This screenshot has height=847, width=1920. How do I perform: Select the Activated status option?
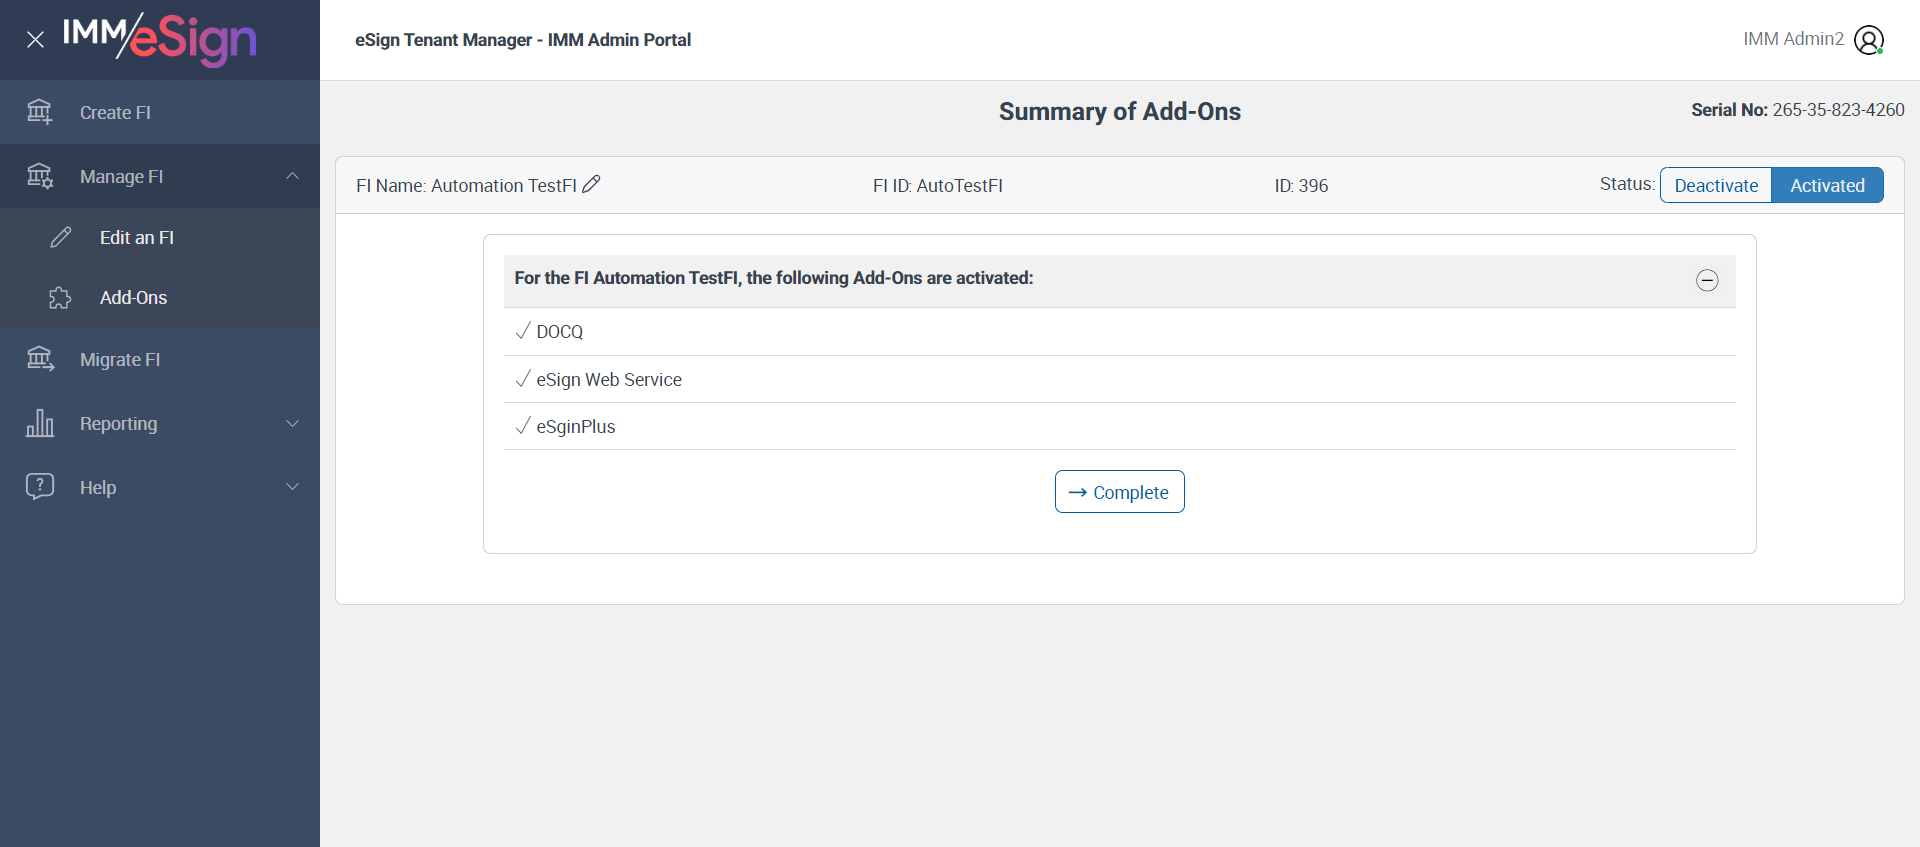point(1827,185)
